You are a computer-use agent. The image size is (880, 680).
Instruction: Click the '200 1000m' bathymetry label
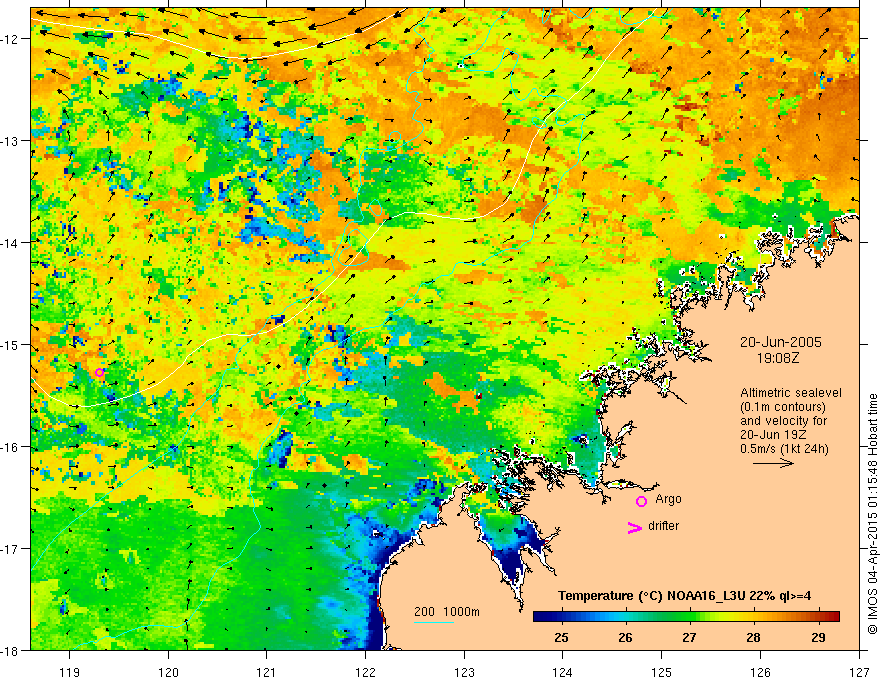click(x=447, y=612)
